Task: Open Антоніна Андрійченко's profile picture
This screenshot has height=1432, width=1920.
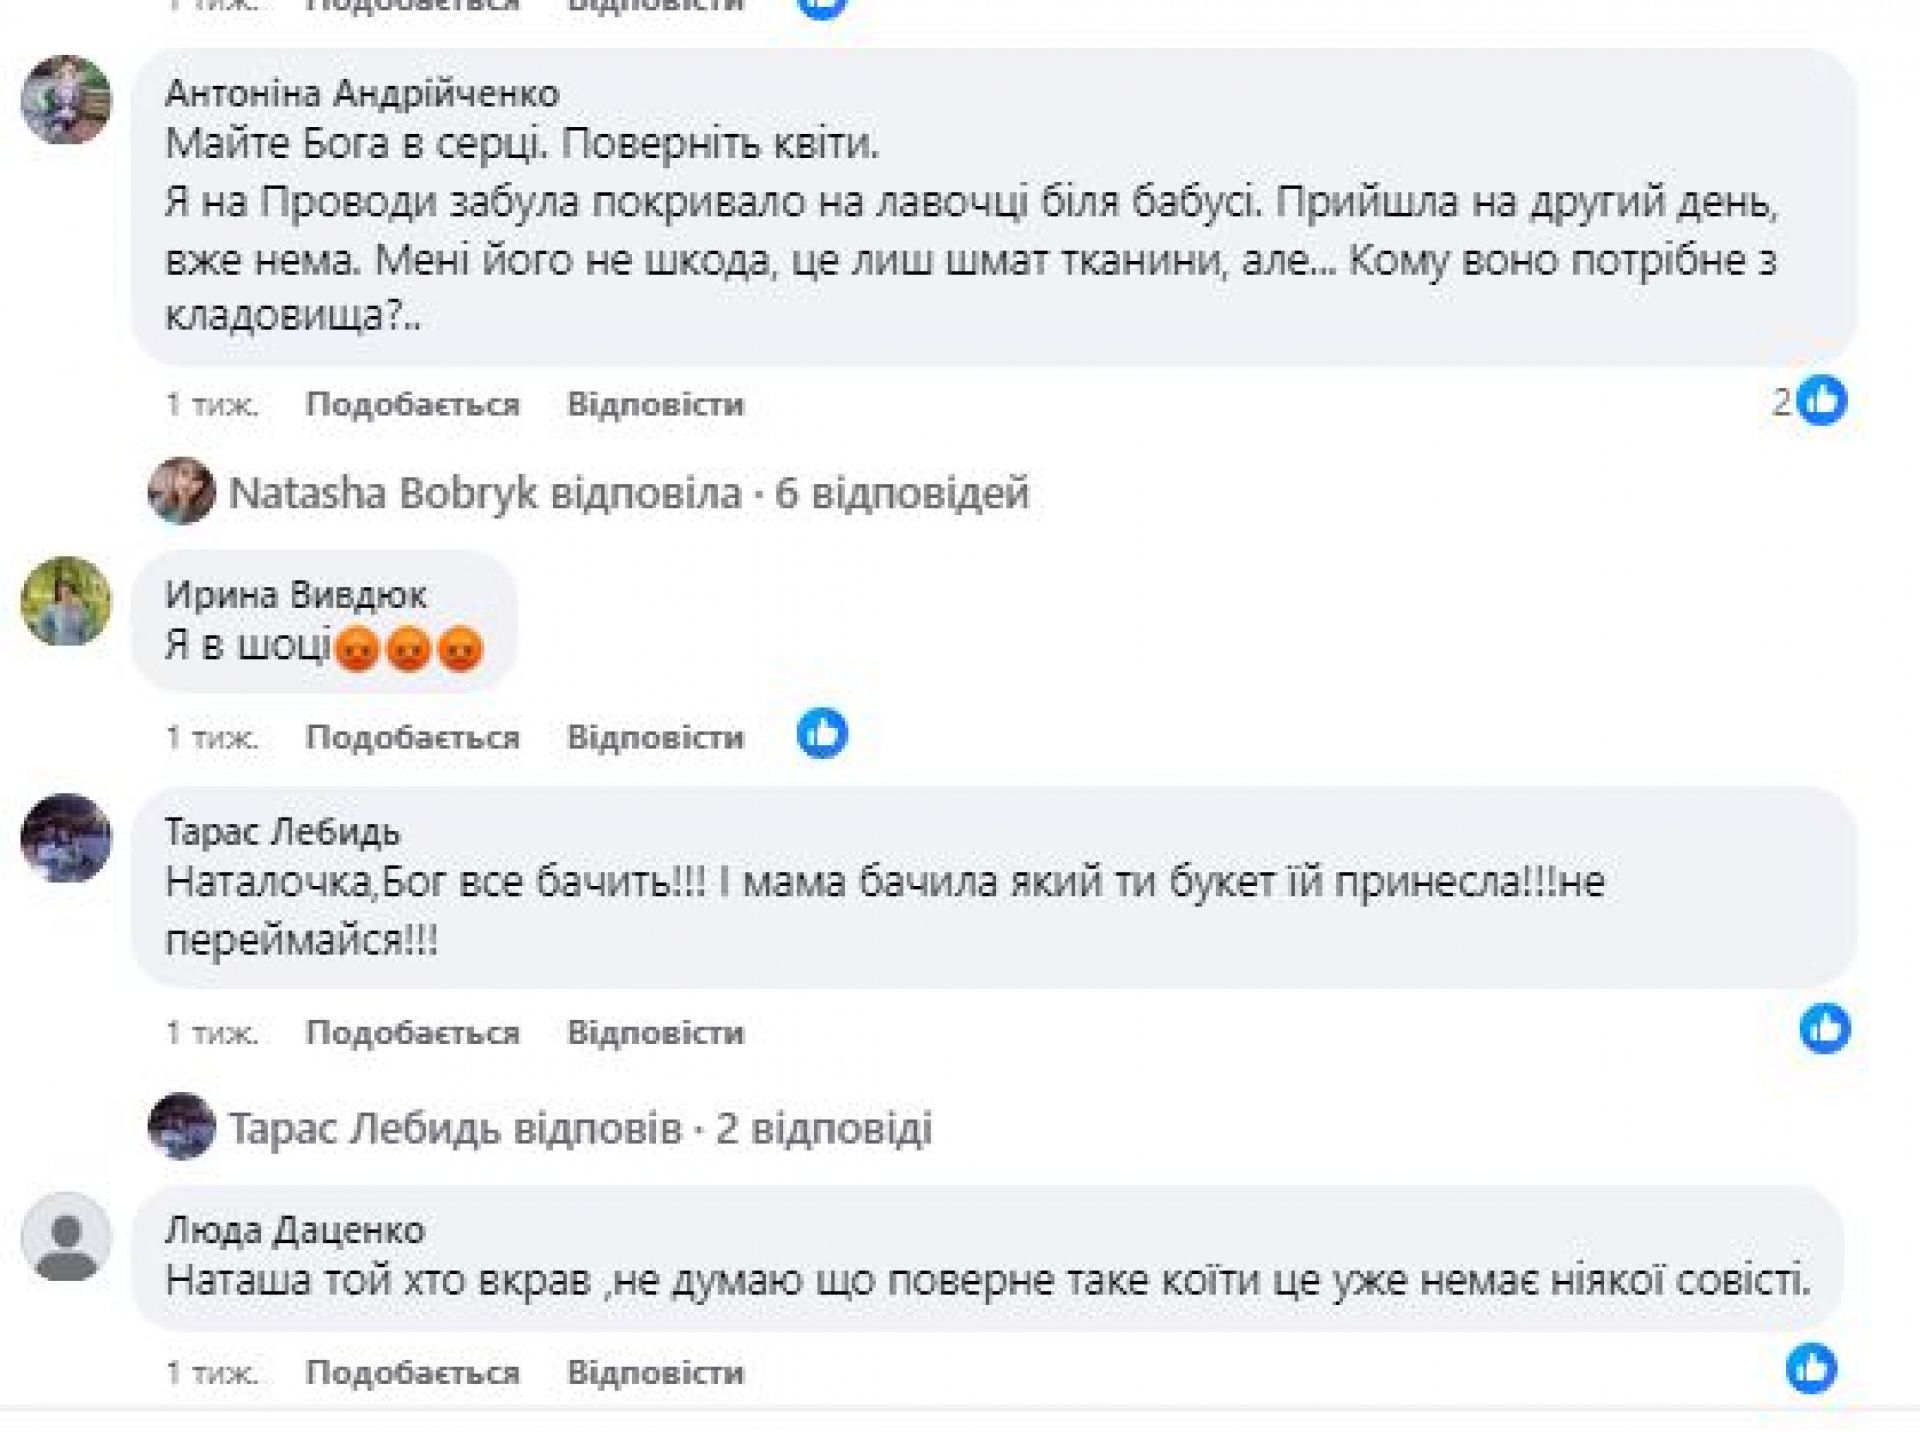Action: pos(66,100)
